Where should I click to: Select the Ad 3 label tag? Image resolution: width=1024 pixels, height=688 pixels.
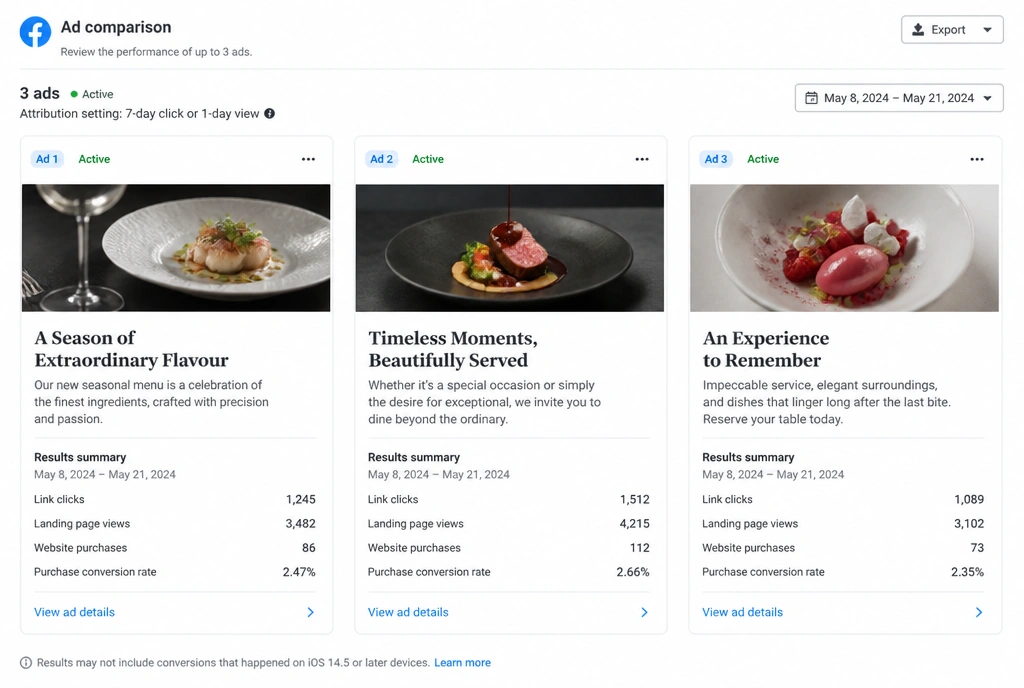[716, 159]
